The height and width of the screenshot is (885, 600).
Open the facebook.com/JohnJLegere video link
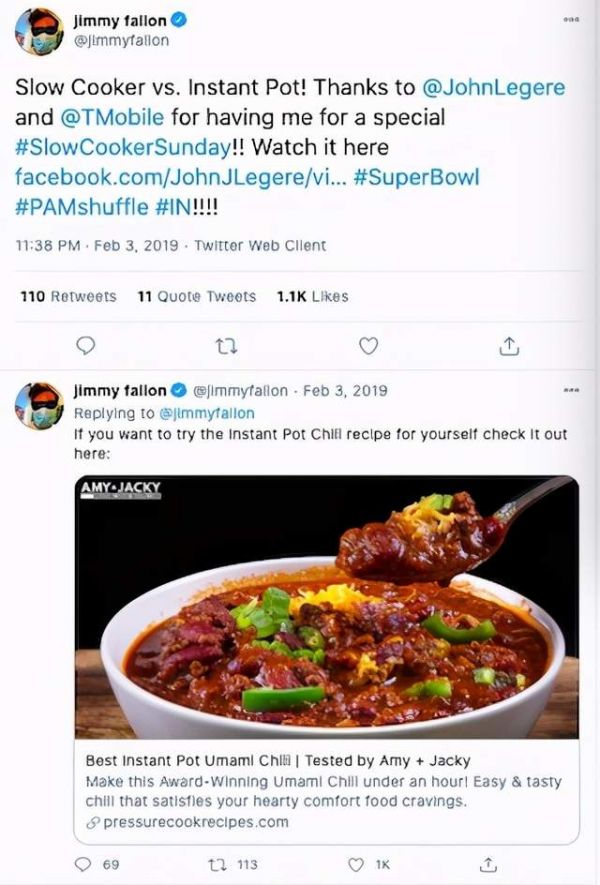coord(181,177)
